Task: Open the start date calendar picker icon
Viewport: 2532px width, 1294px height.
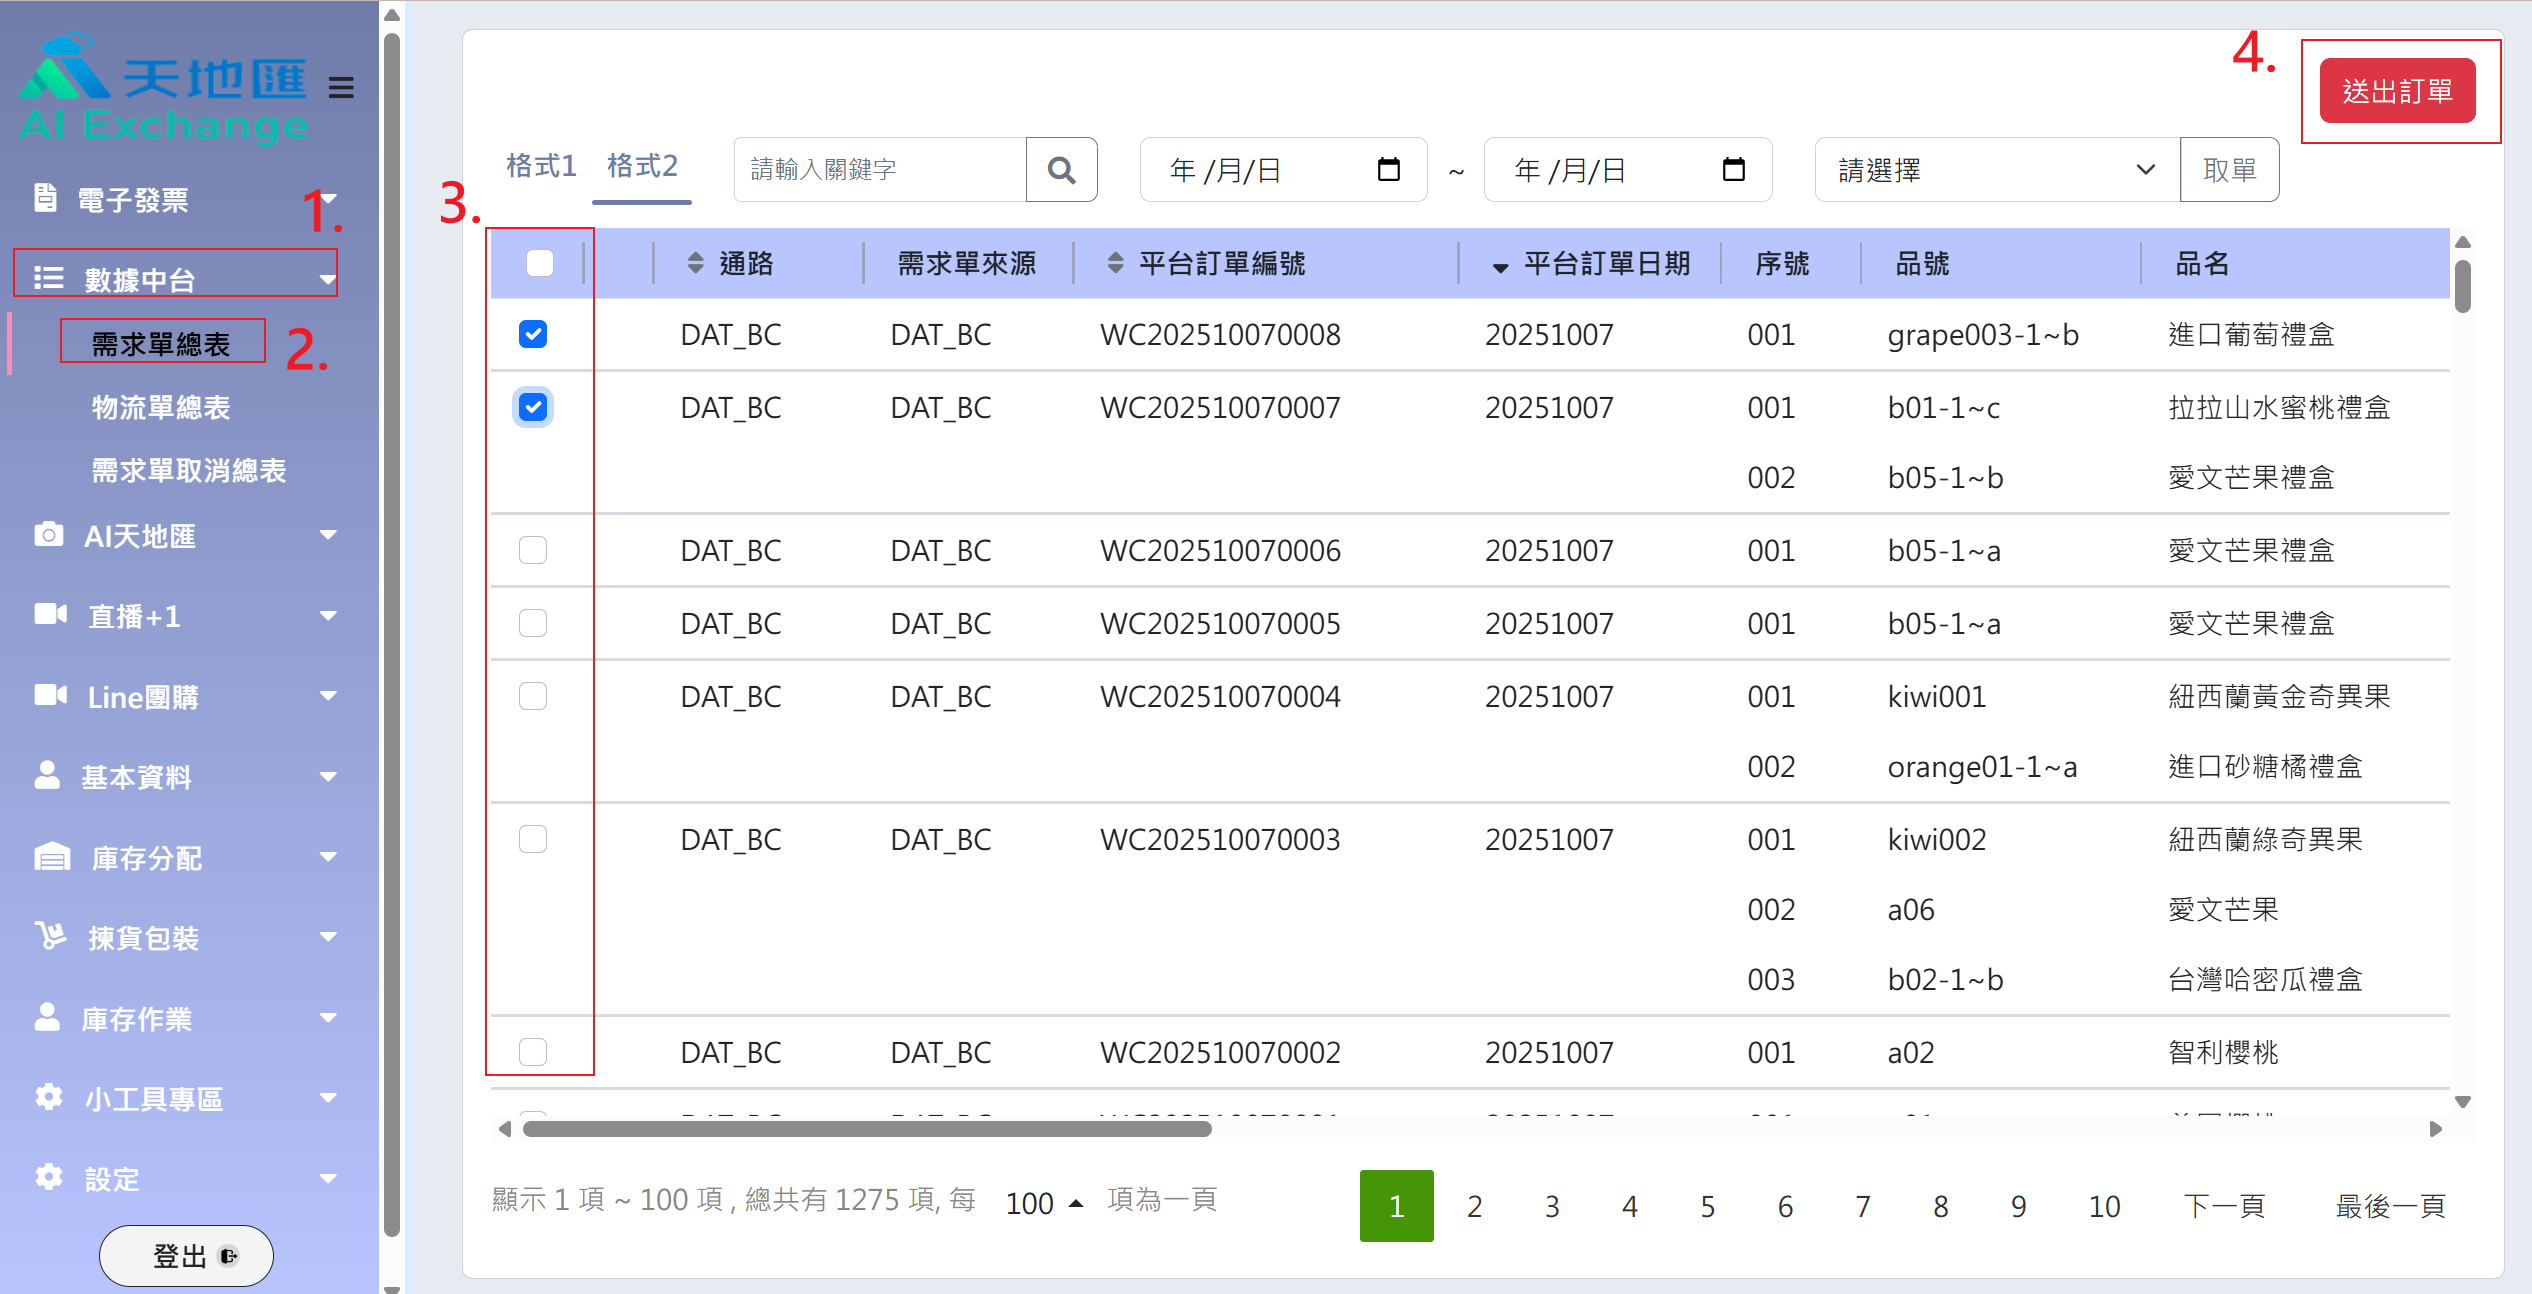Action: click(x=1388, y=170)
